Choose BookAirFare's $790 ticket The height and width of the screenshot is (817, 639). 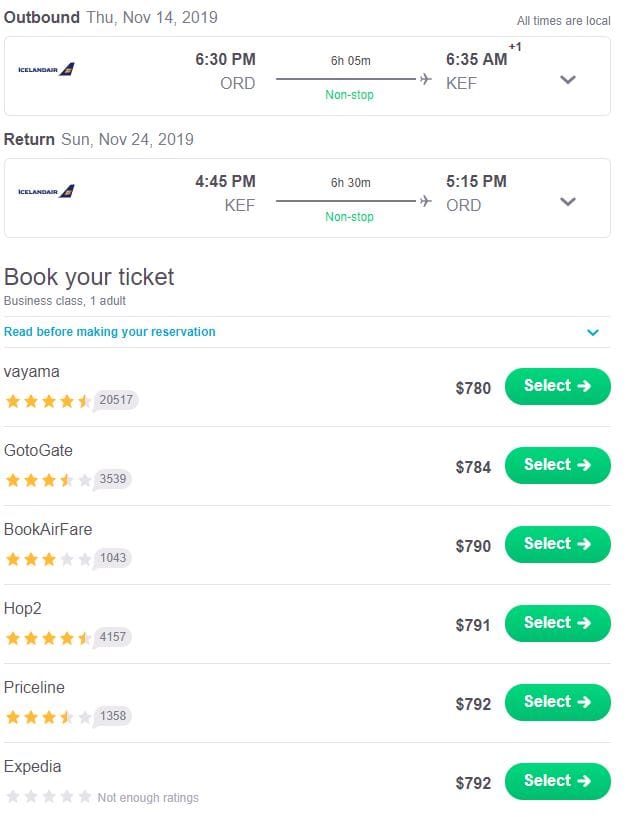point(557,544)
